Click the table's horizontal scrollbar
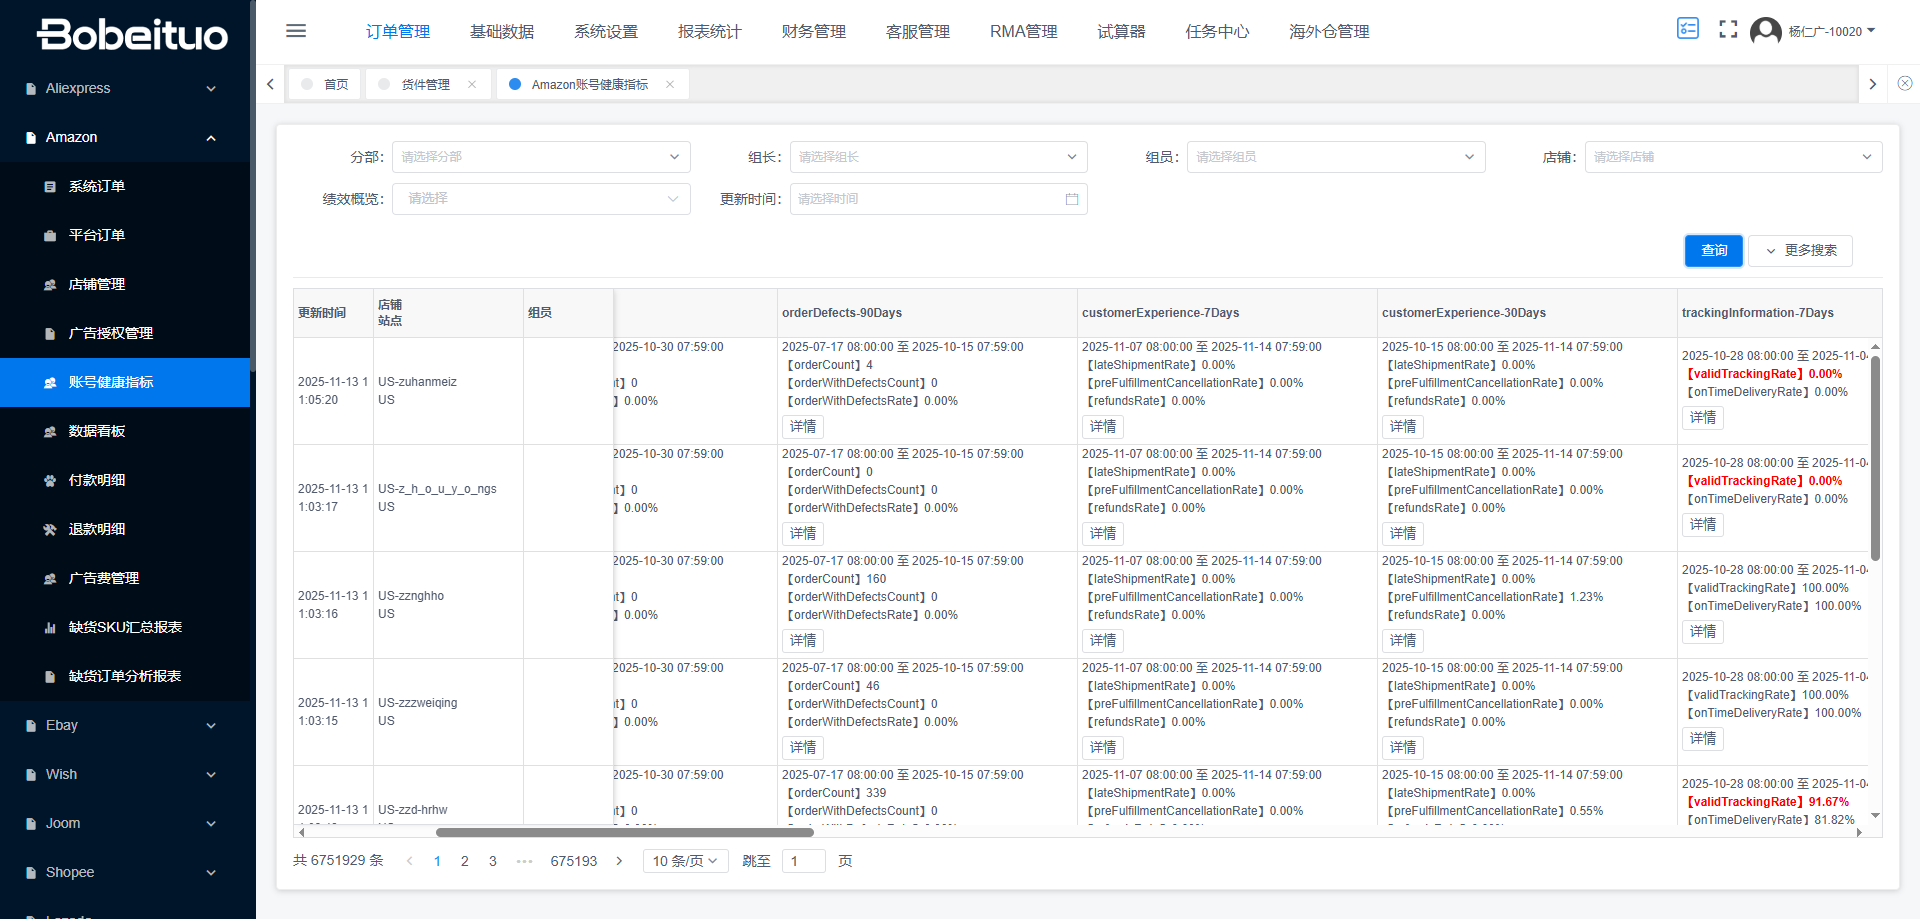Viewport: 1920px width, 919px height. coord(624,832)
